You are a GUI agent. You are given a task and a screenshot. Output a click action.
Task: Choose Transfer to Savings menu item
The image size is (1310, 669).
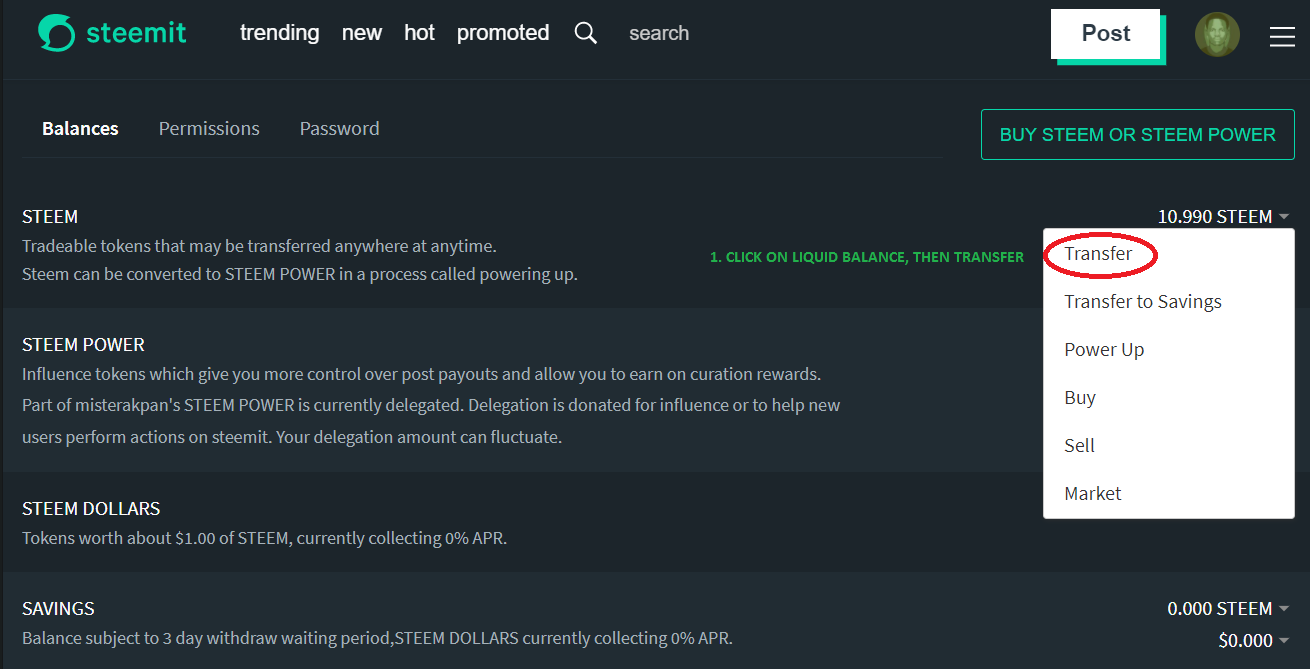tap(1143, 302)
